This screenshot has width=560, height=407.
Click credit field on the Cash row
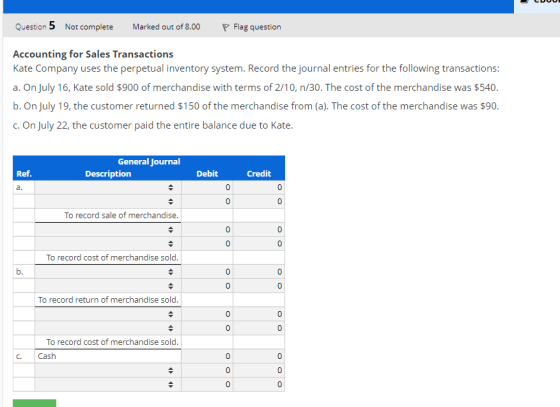[259, 356]
